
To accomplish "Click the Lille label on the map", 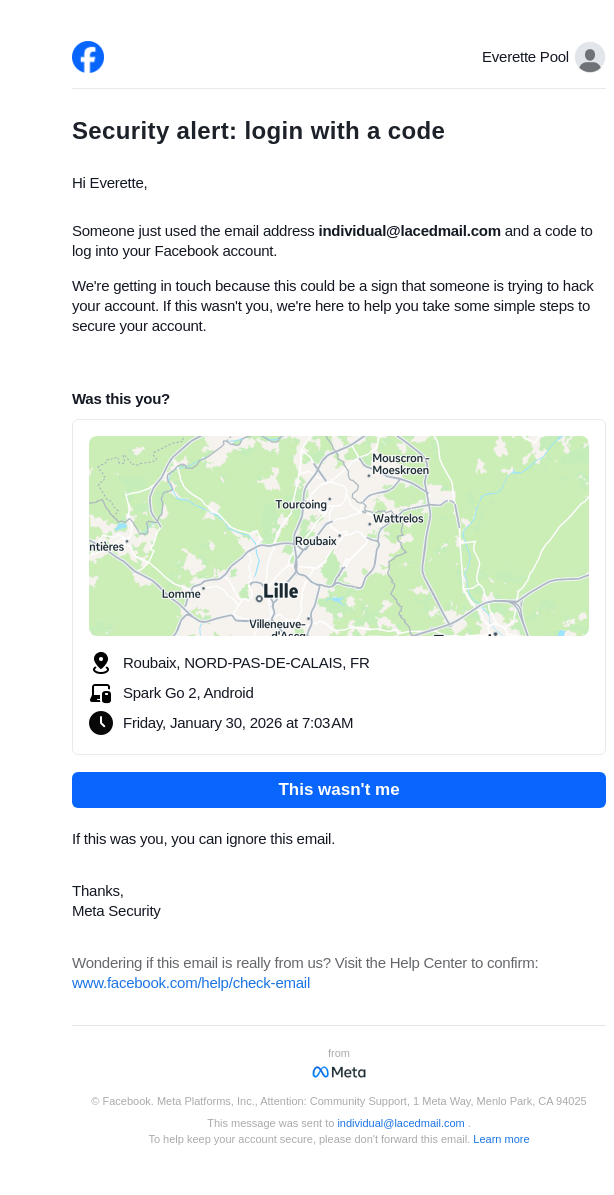I will (280, 591).
